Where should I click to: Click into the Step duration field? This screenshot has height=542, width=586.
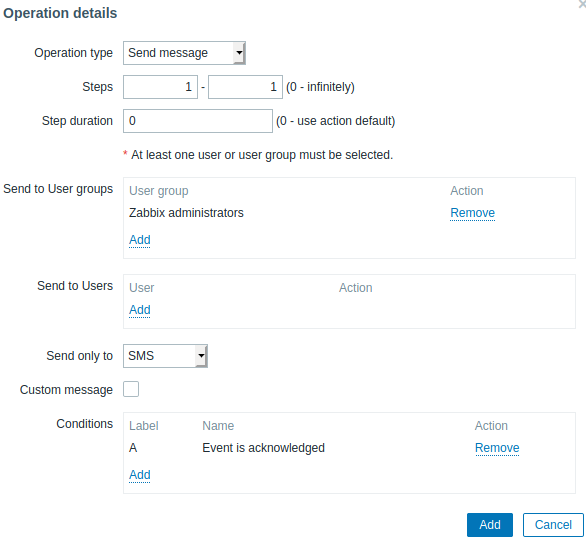198,121
